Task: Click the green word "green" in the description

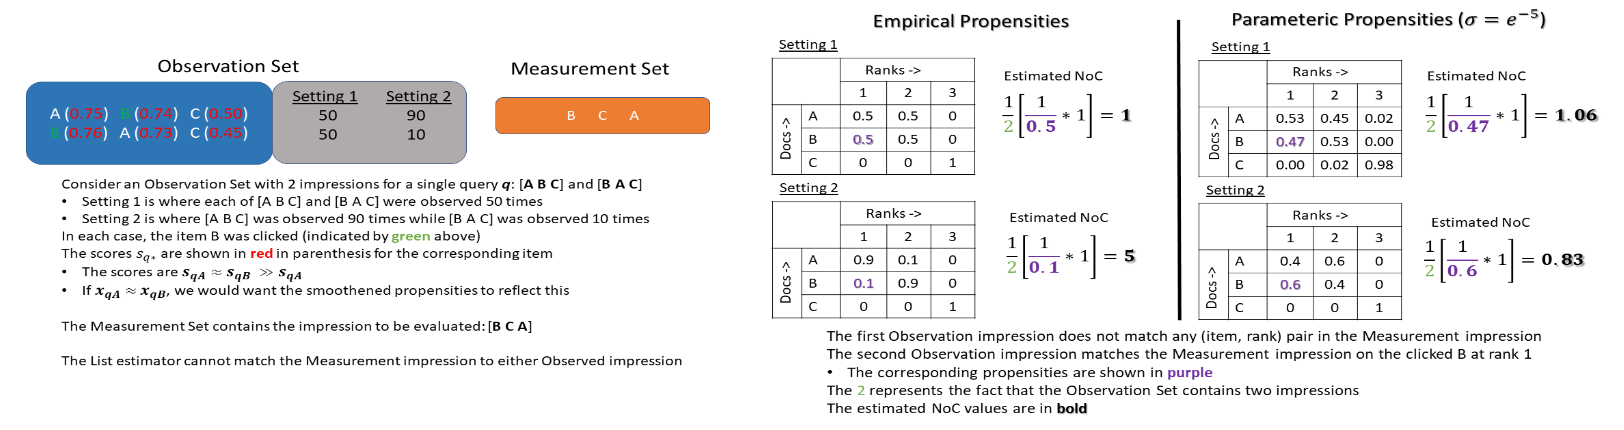Action: (x=410, y=236)
